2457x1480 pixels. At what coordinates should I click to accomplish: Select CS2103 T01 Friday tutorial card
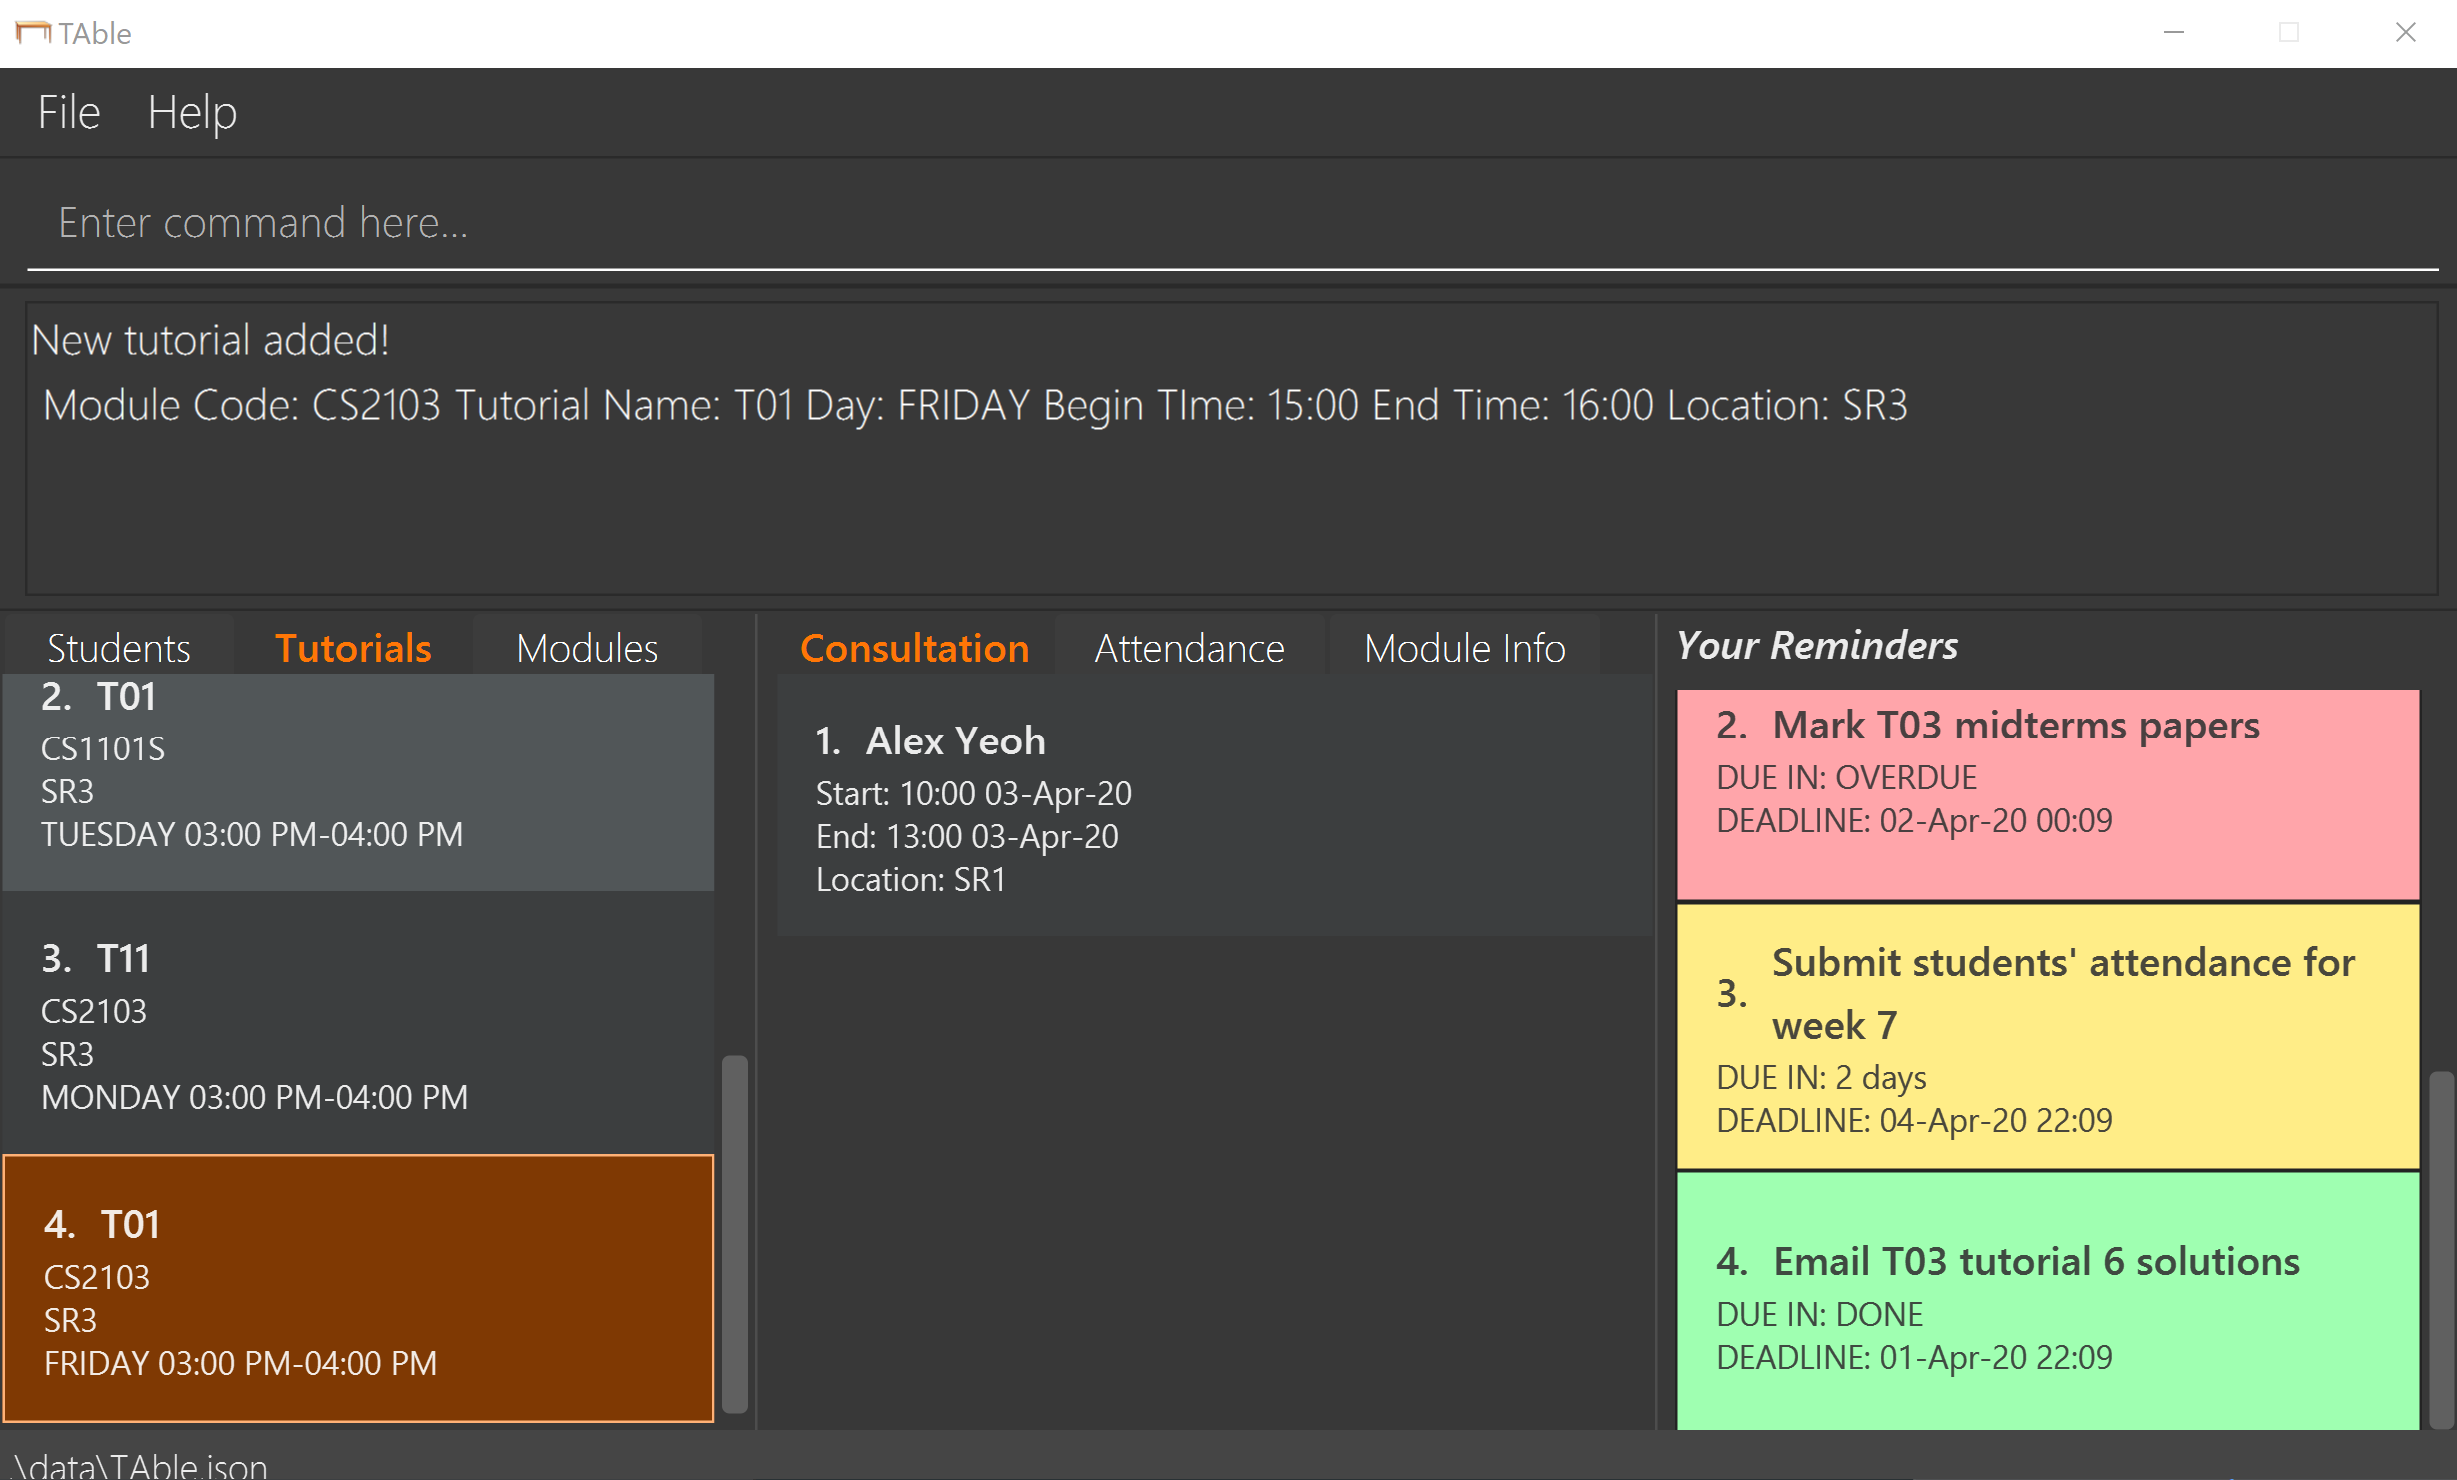click(358, 1288)
